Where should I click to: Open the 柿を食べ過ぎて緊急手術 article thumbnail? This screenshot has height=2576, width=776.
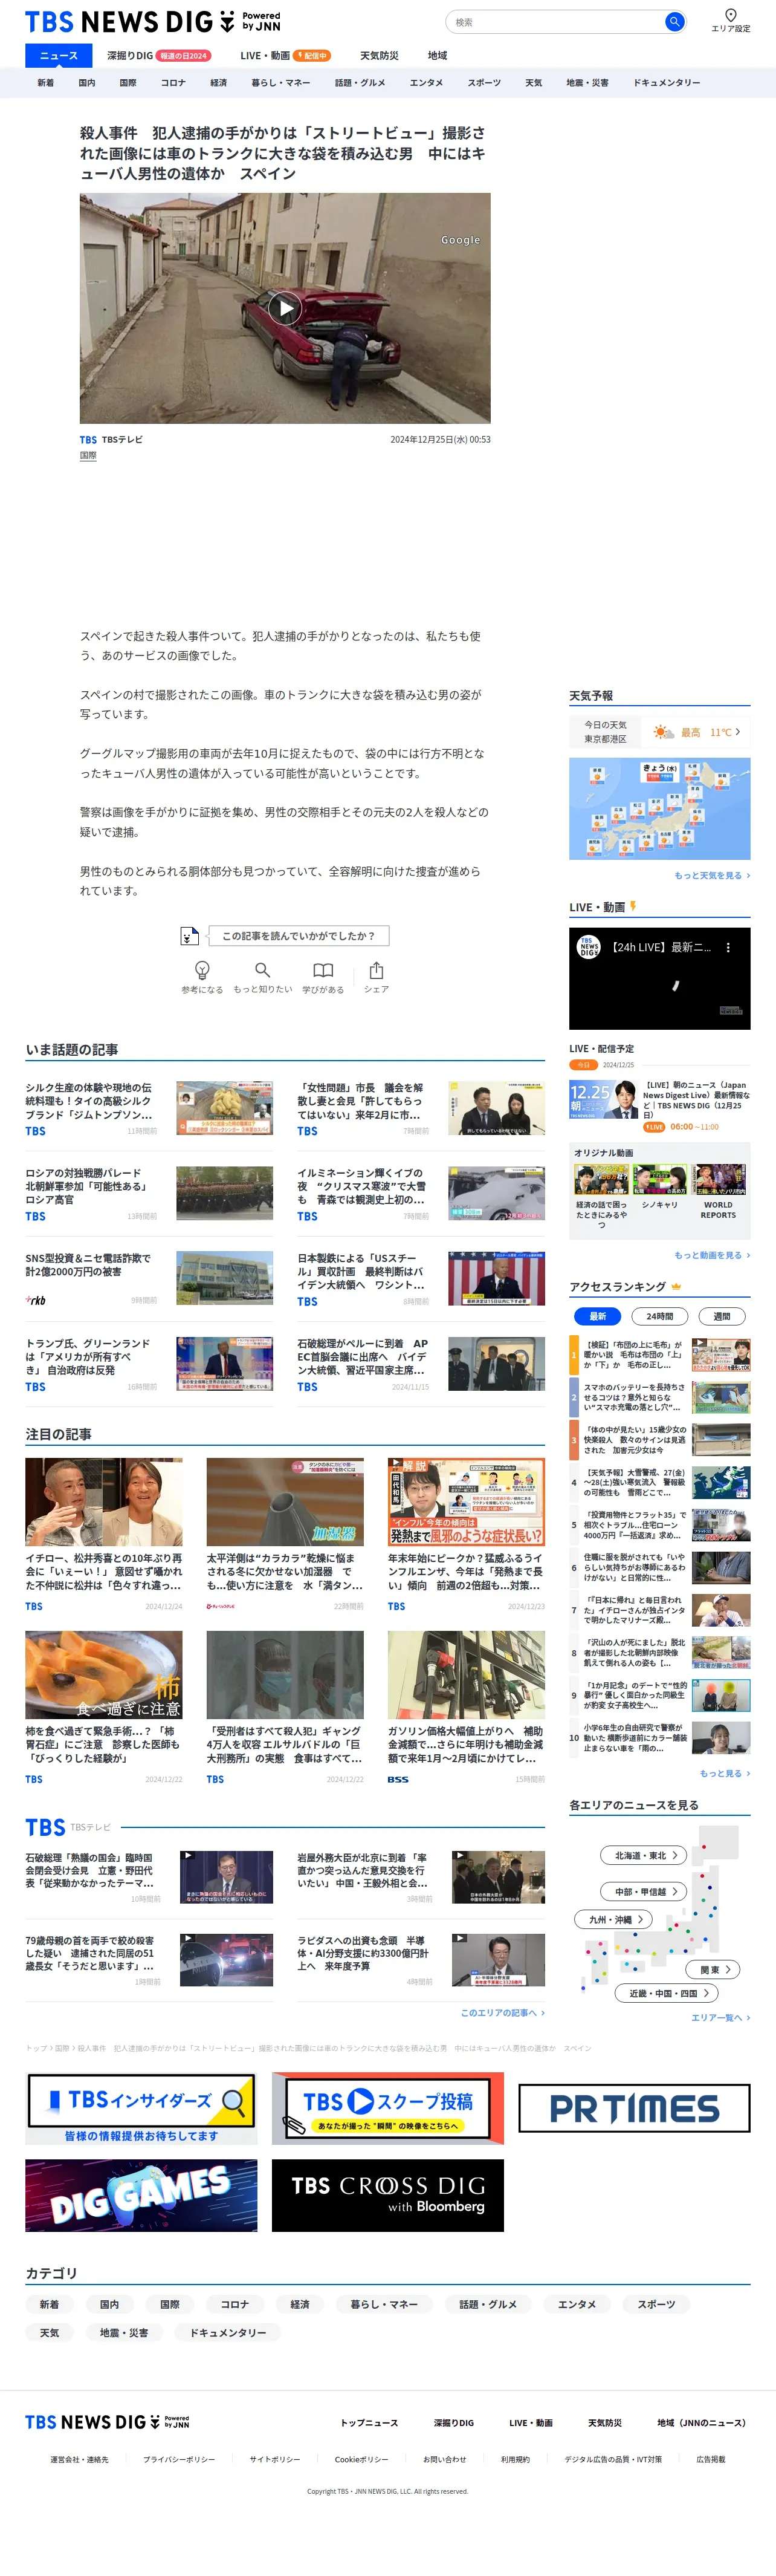[104, 1675]
